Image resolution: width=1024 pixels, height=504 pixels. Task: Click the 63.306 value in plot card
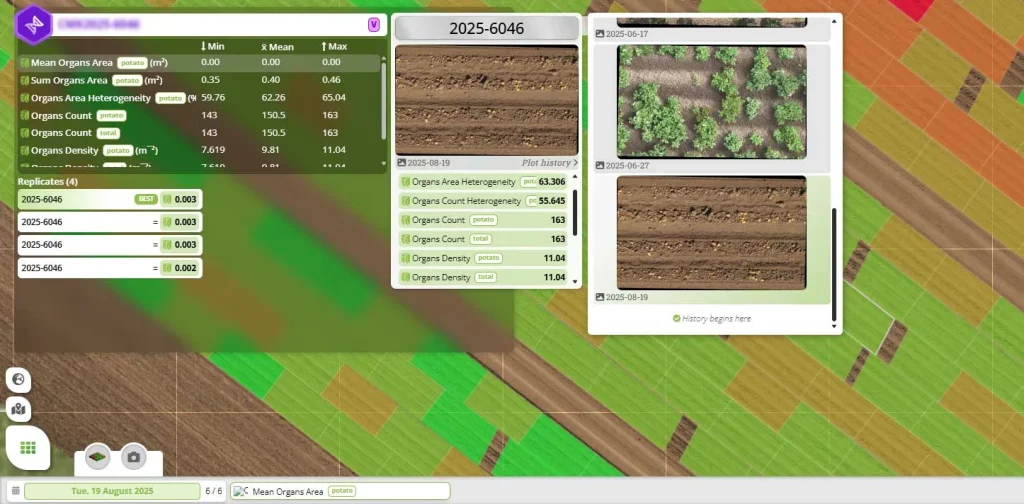point(552,182)
